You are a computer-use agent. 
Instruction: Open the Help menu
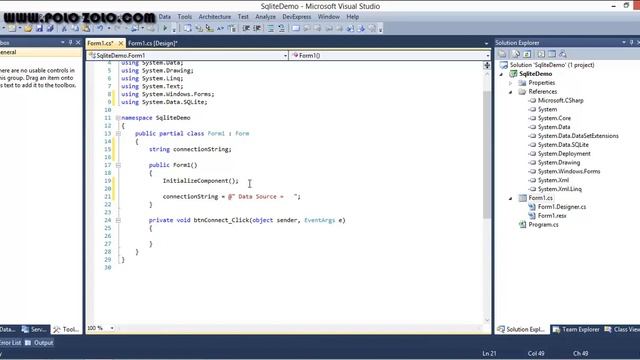[x=353, y=17]
